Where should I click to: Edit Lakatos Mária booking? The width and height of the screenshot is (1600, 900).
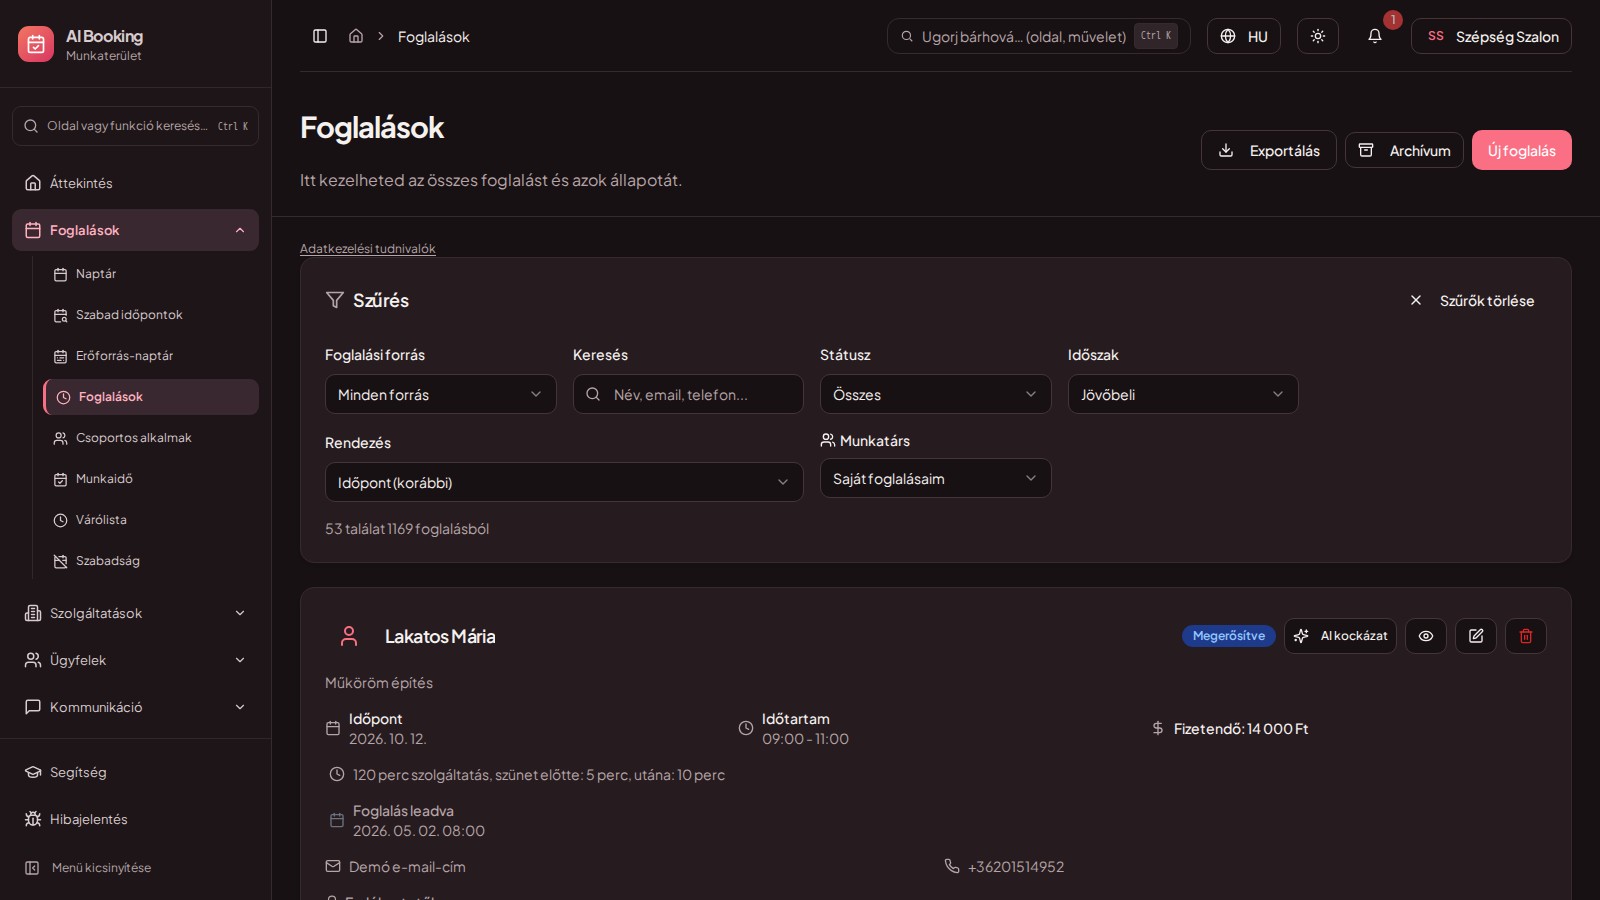(x=1476, y=636)
